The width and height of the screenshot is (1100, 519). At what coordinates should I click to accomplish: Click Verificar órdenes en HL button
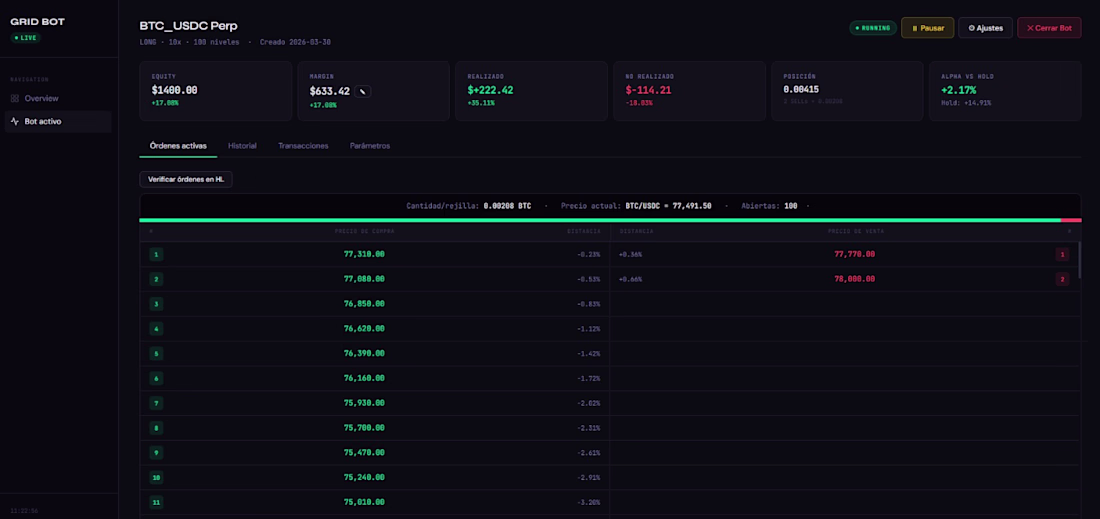(186, 180)
